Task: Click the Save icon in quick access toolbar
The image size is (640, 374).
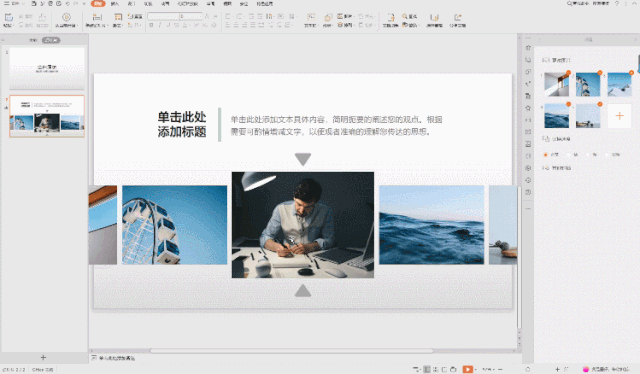Action: click(34, 4)
